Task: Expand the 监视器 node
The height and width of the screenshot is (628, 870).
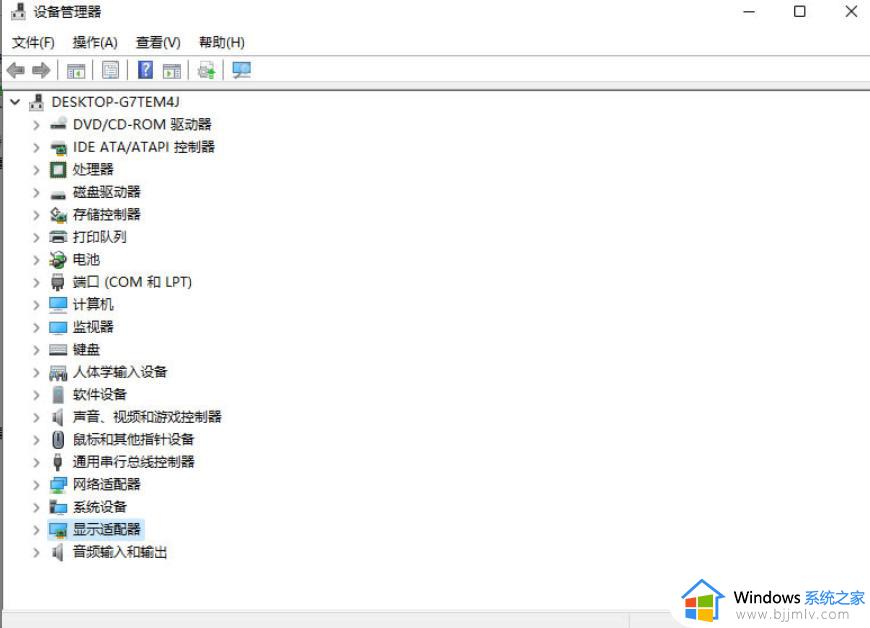Action: pyautogui.click(x=36, y=327)
